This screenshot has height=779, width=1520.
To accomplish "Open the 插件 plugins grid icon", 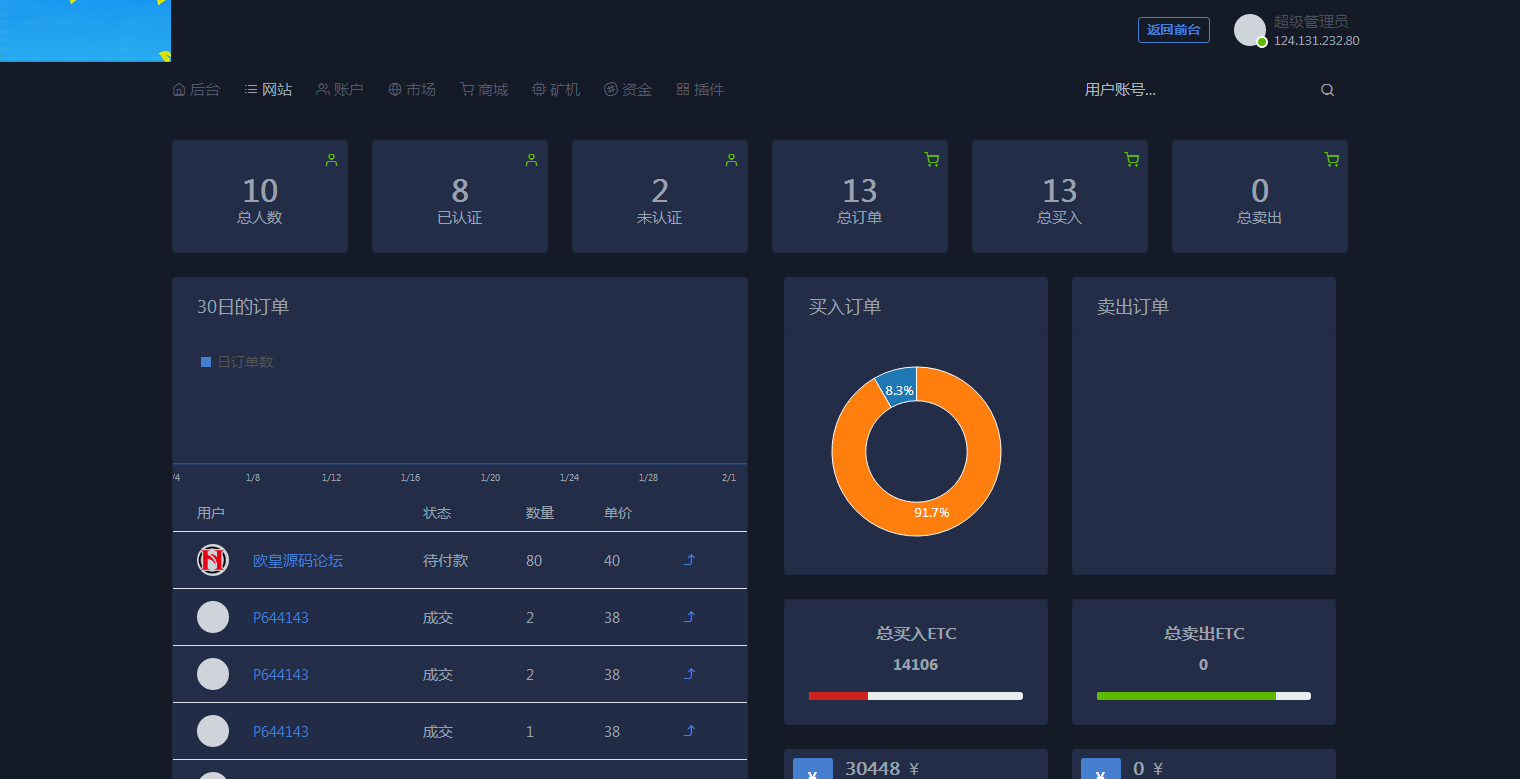I will pyautogui.click(x=682, y=89).
